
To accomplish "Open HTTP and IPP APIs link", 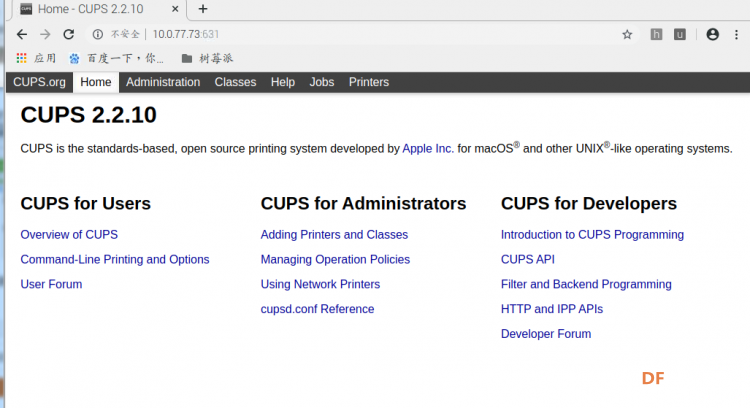I will 551,309.
